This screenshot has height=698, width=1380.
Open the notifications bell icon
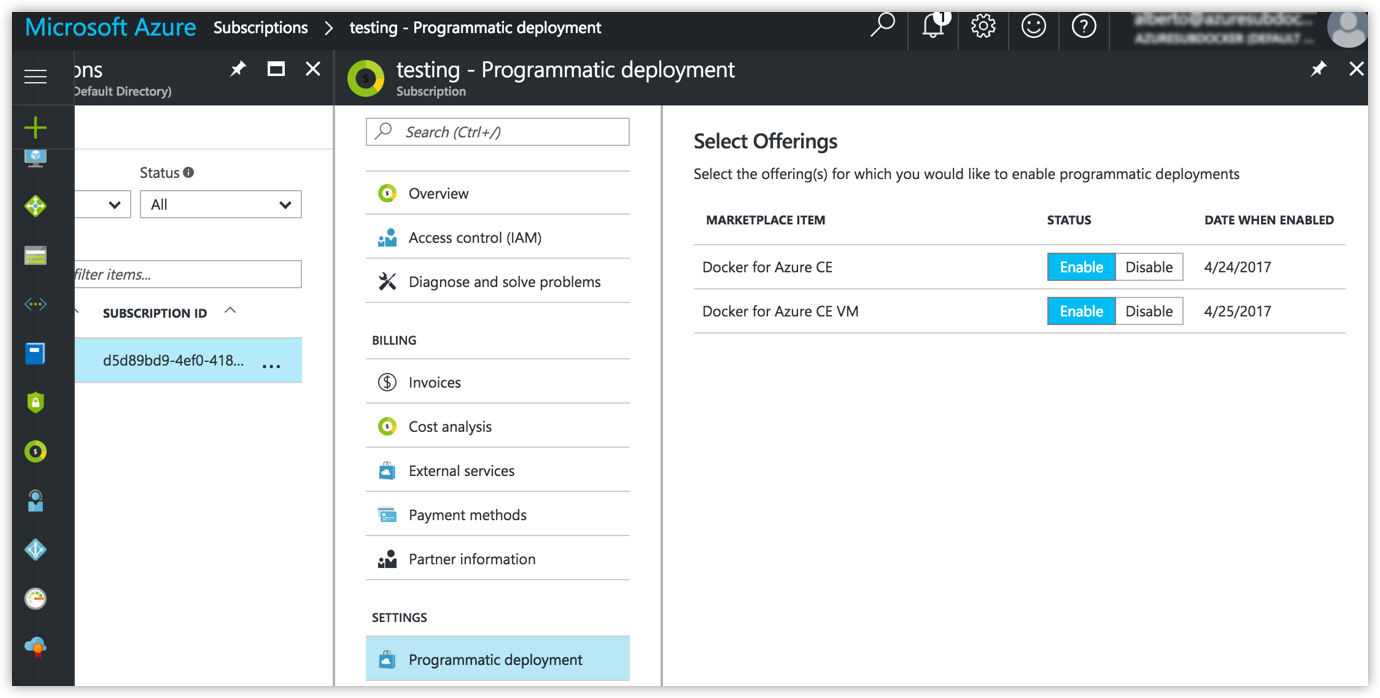tap(933, 26)
